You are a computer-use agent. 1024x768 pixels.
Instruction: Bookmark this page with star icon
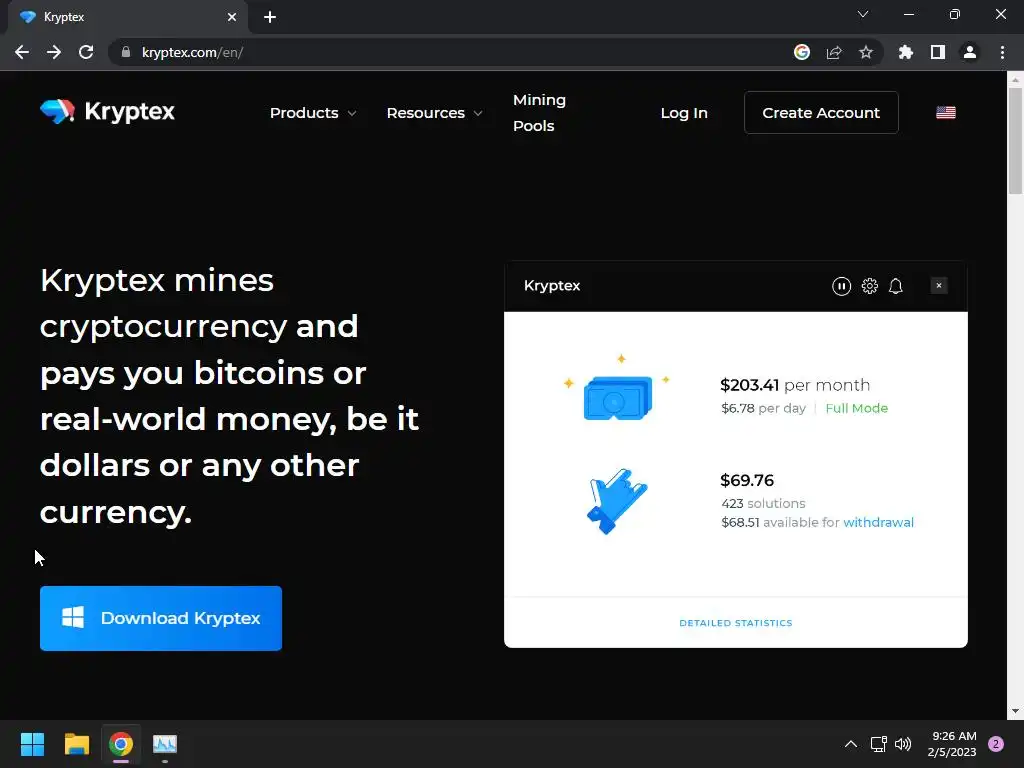(x=866, y=52)
